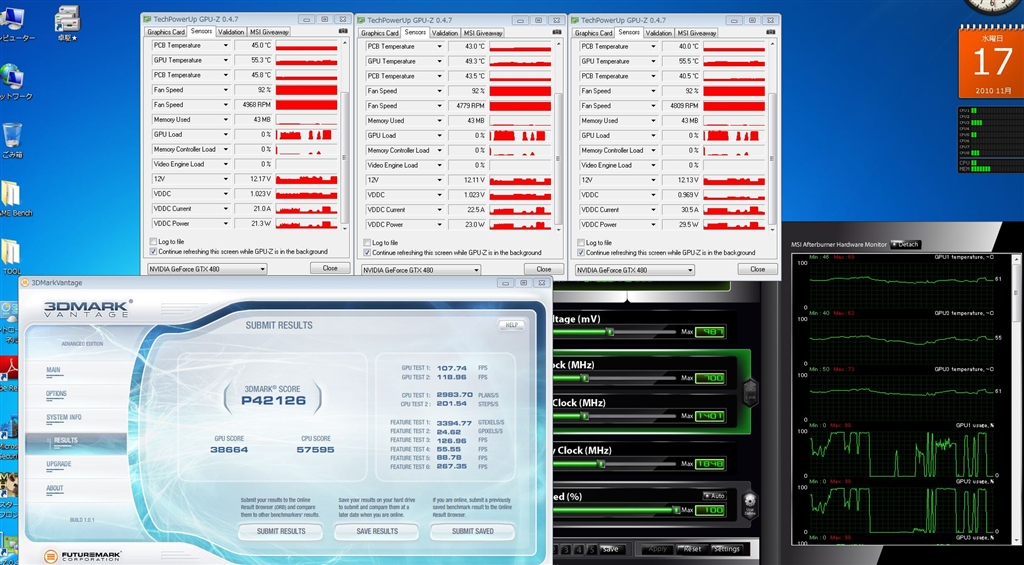Click the 1401 shader clock value field

click(710, 415)
